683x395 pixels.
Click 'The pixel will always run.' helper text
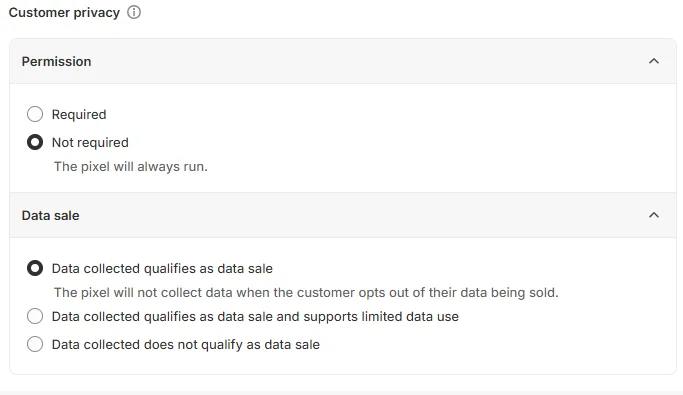point(131,166)
